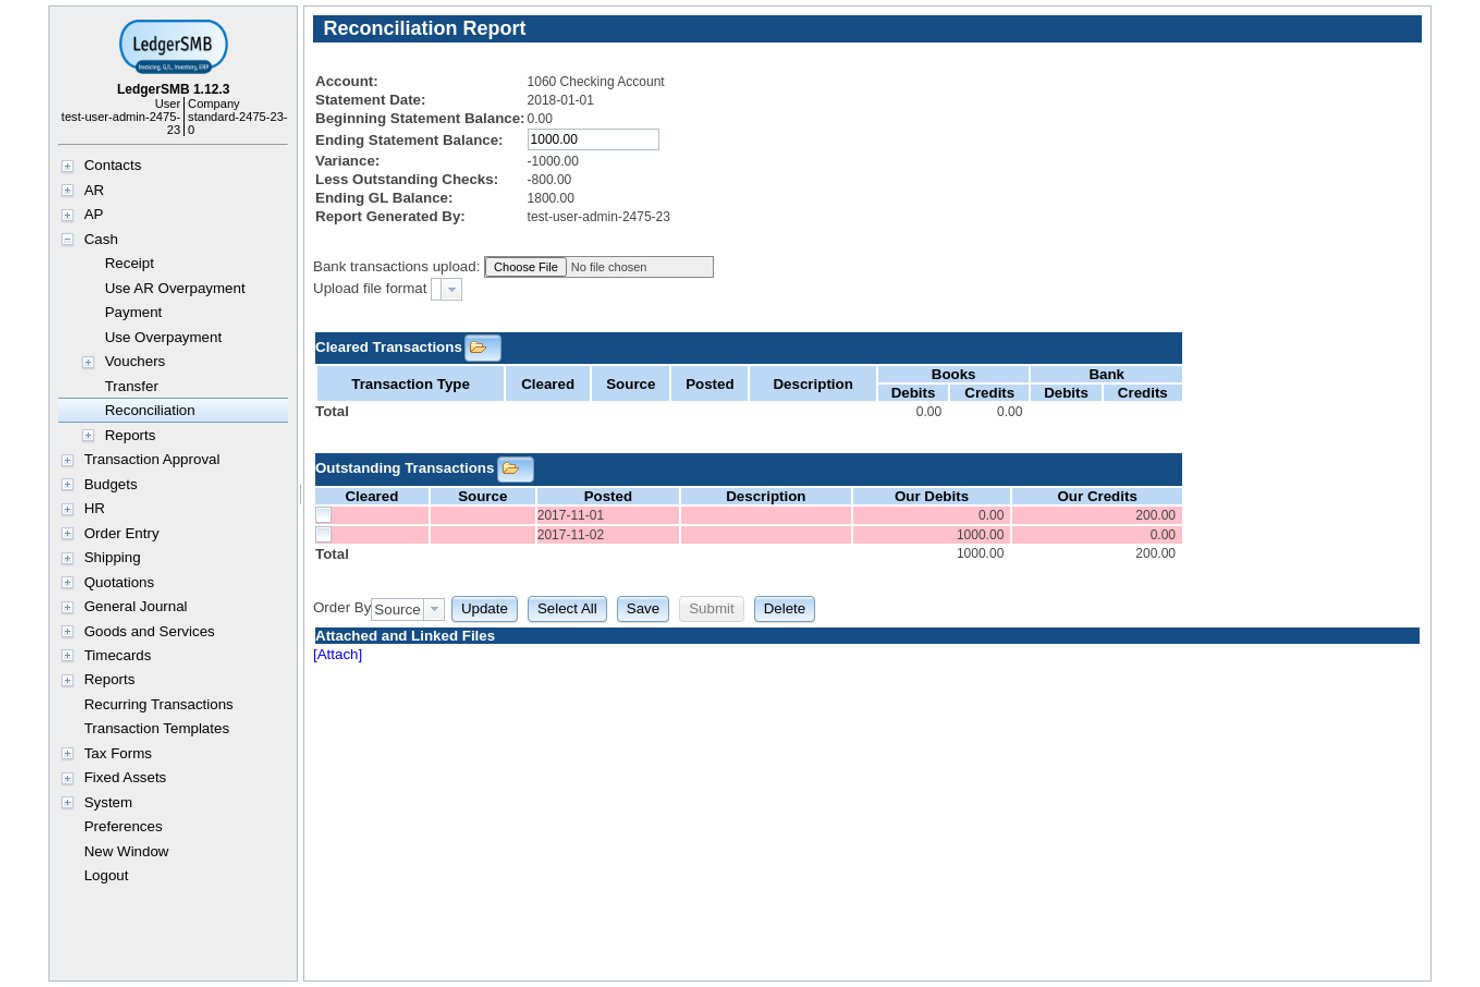Open New Window from the sidebar
Screen dimensions: 1480x987
pyautogui.click(x=126, y=851)
